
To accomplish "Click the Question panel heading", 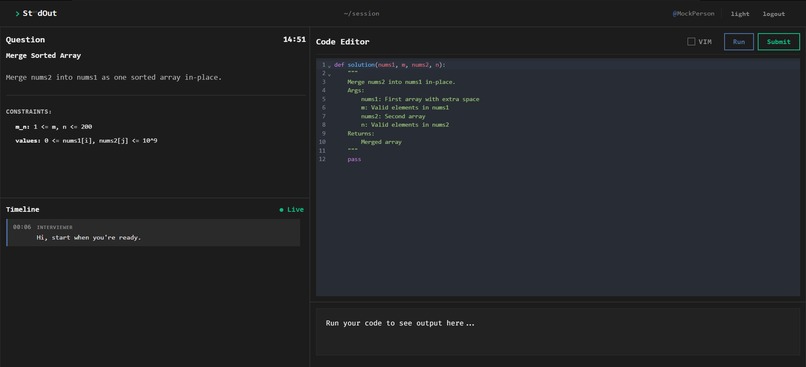I will click(25, 40).
